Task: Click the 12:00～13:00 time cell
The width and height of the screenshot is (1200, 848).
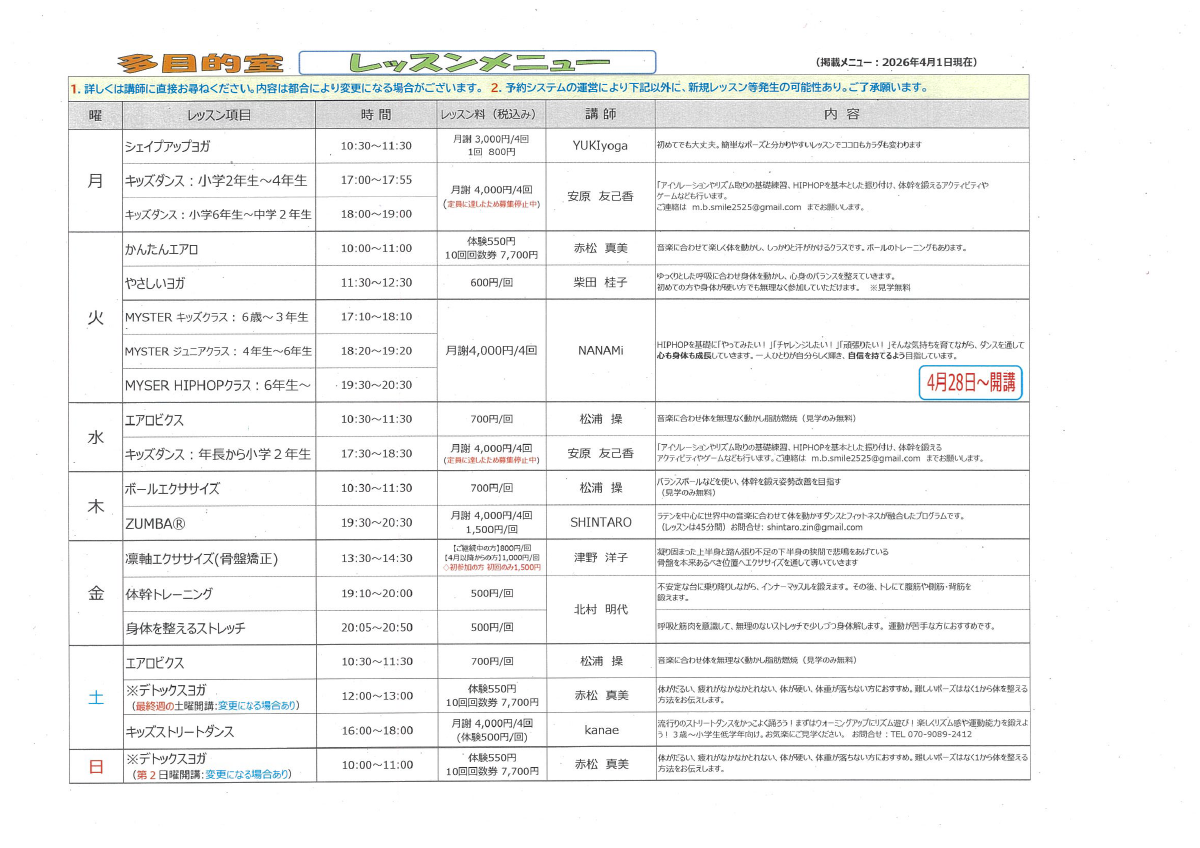Action: (376, 697)
